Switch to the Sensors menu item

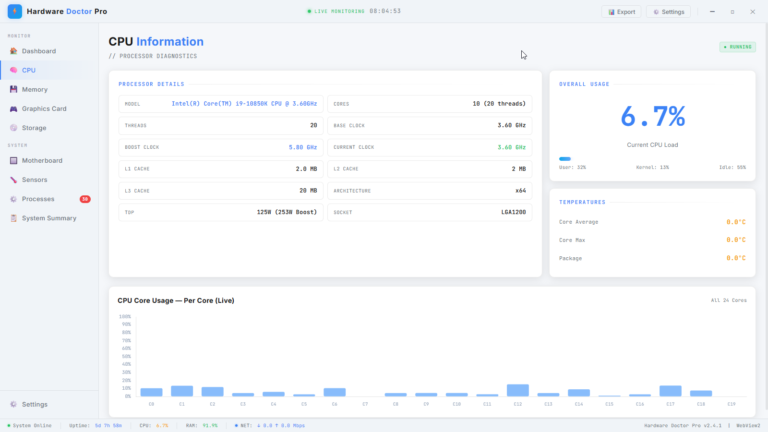[x=34, y=180]
